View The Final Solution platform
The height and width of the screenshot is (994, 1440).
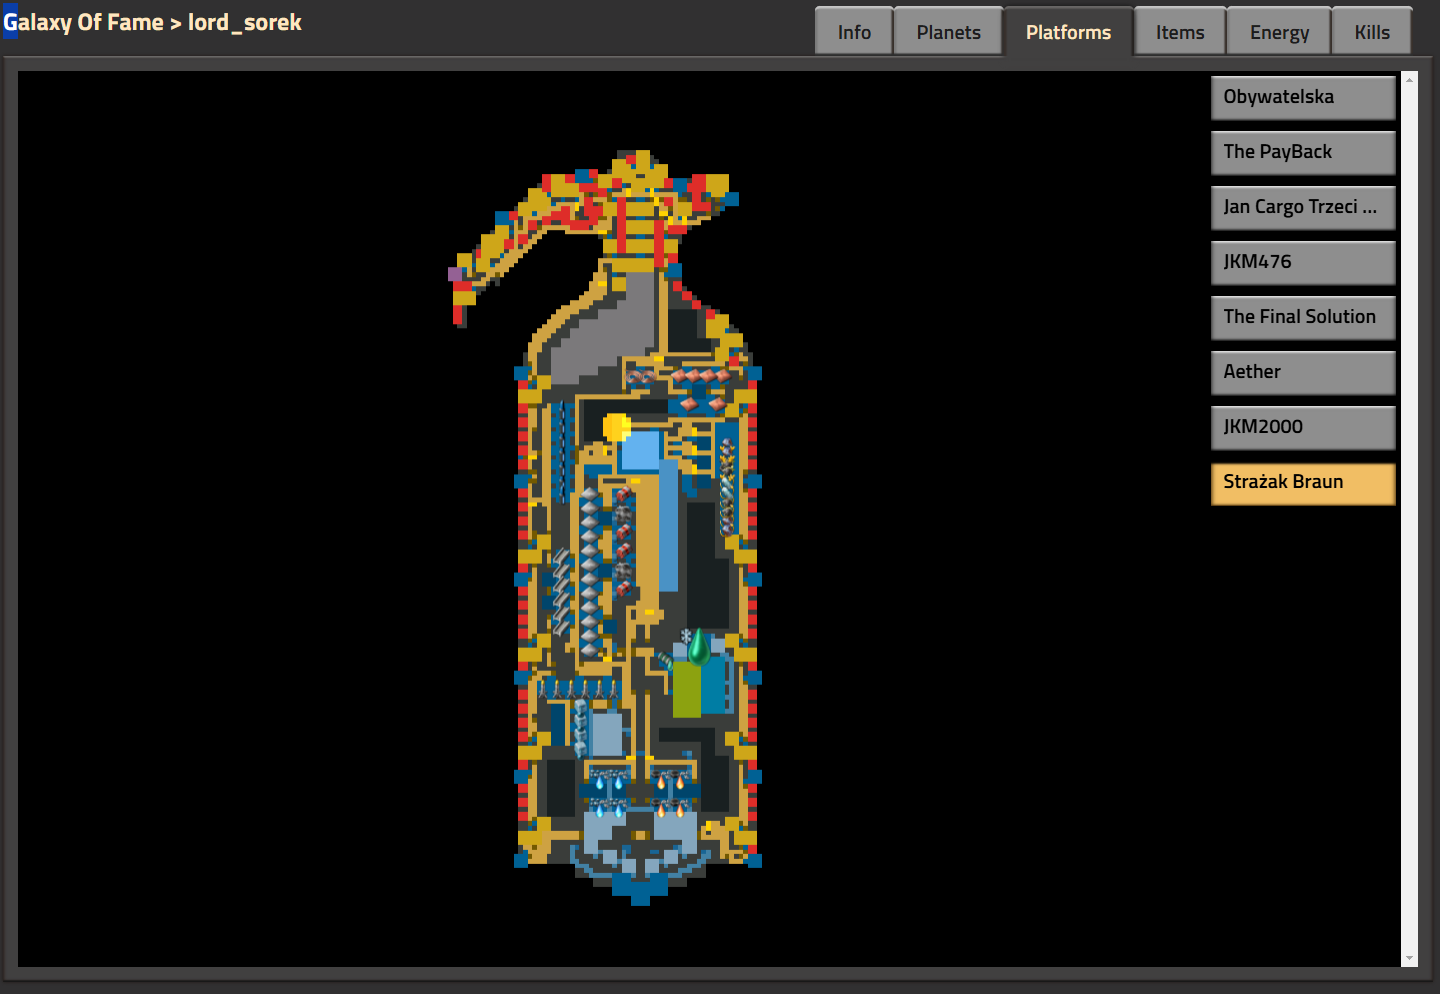coord(1303,317)
